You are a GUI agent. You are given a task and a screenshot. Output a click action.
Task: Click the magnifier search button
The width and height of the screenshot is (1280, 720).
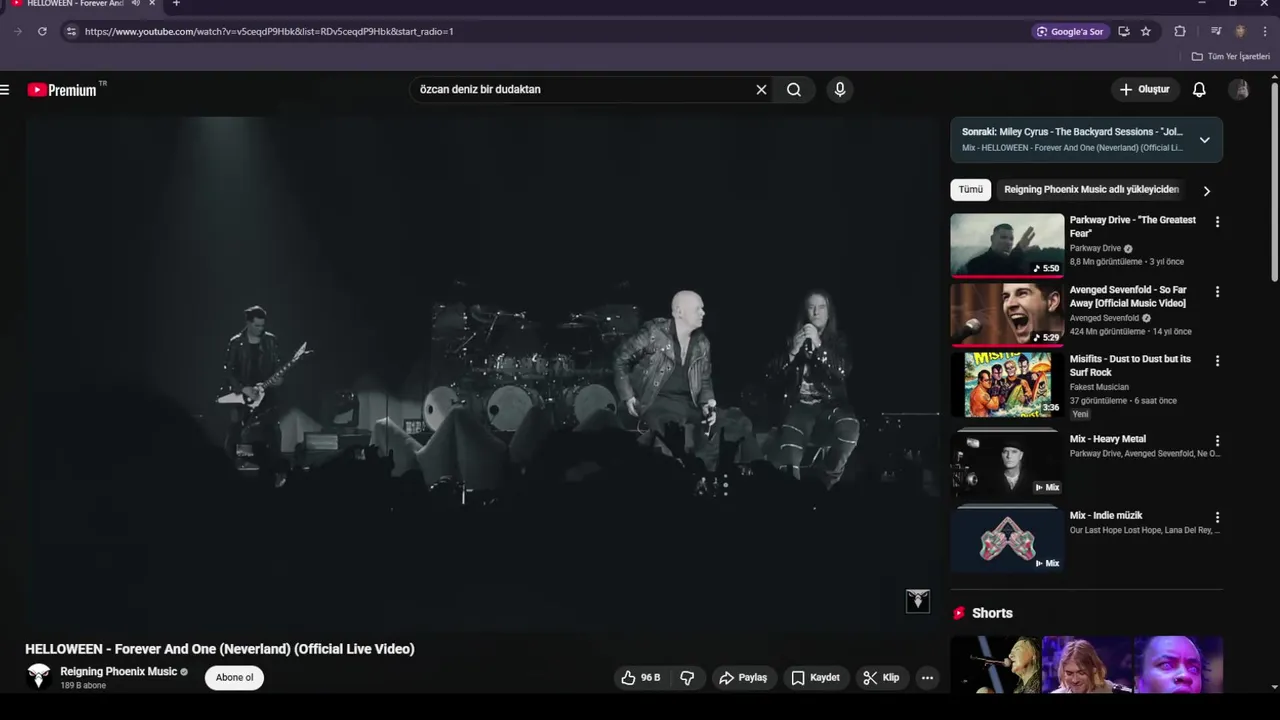coord(794,89)
